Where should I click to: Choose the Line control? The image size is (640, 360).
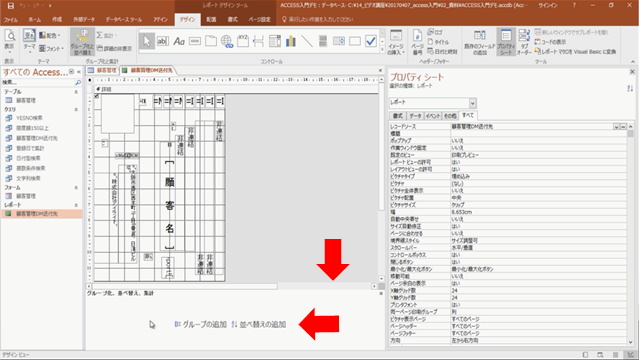tap(307, 41)
